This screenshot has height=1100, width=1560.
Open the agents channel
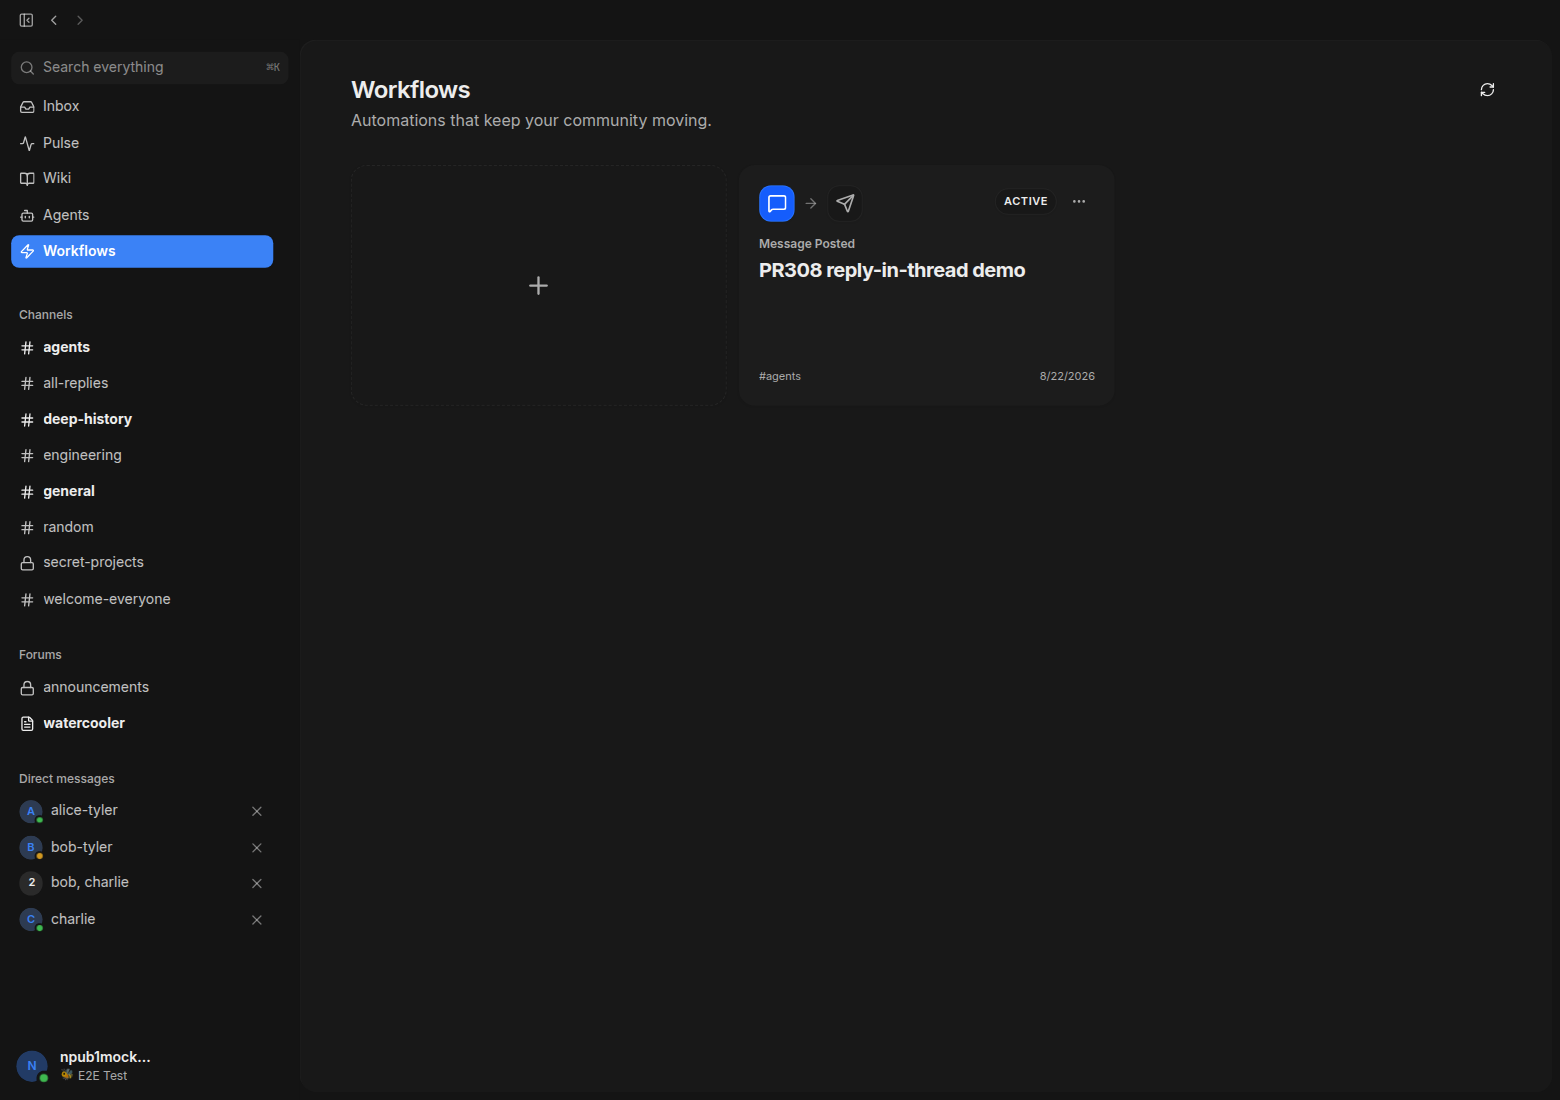click(x=142, y=347)
